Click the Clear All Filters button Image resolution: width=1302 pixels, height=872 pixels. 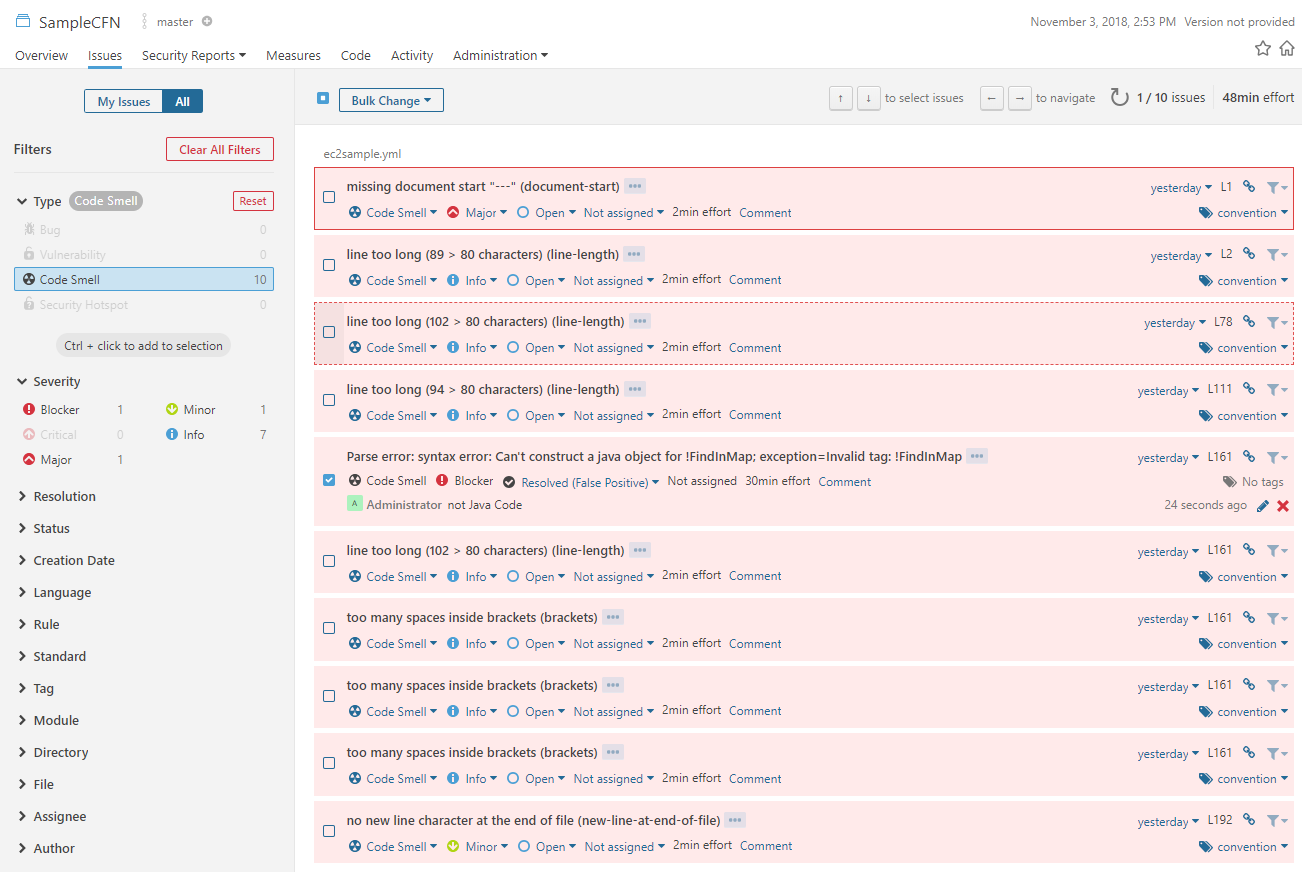point(219,150)
